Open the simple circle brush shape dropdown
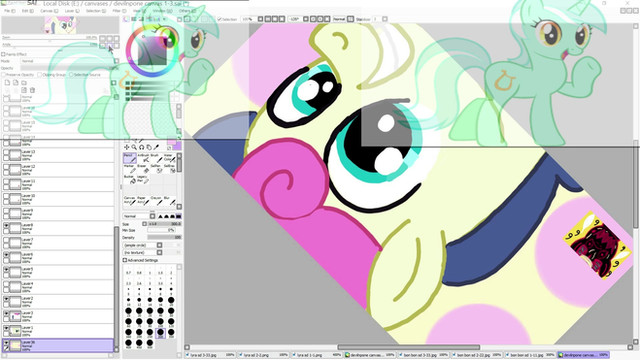This screenshot has height=360, width=640. coord(142,245)
